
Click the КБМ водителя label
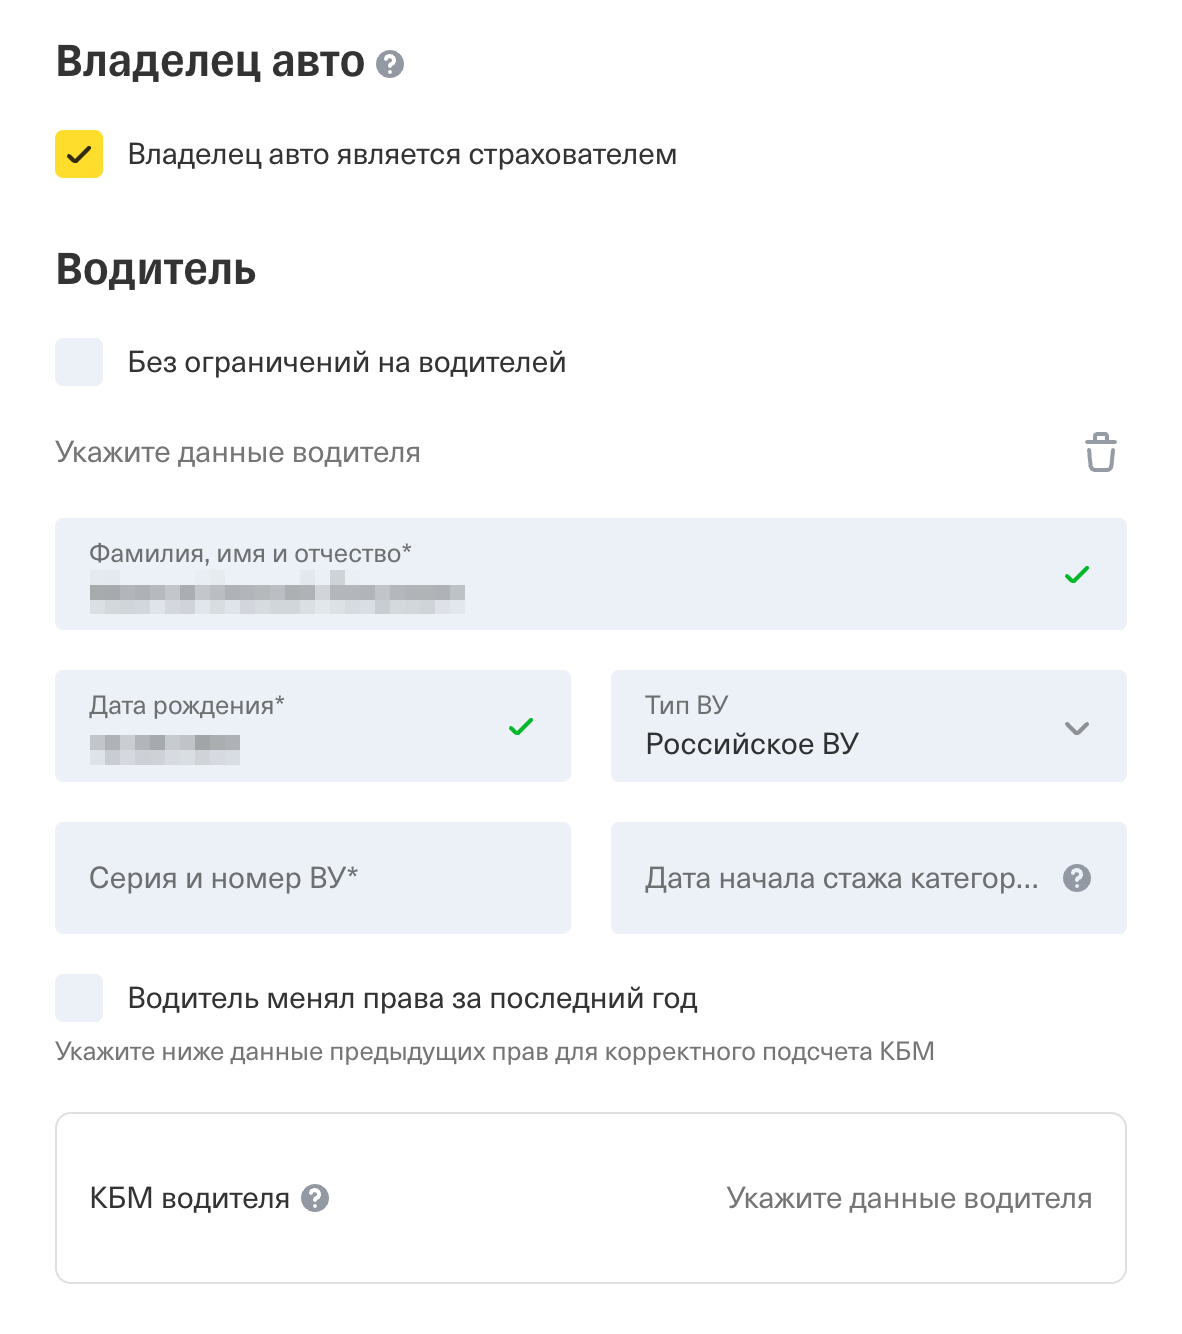click(189, 1198)
